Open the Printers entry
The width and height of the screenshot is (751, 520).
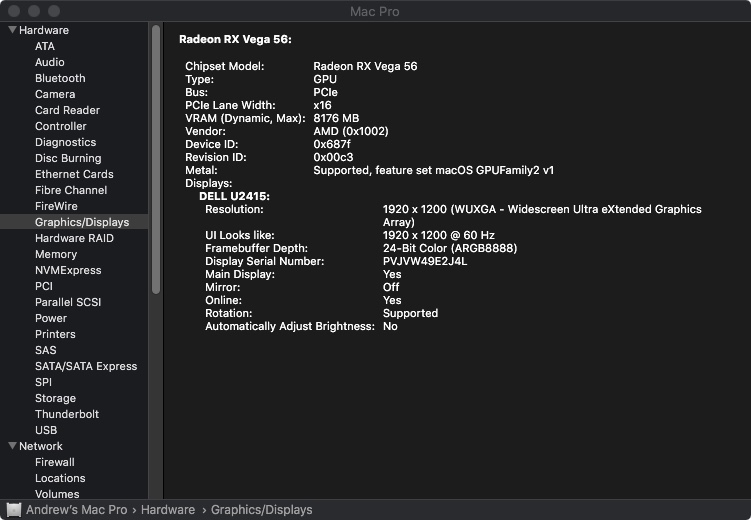pos(55,334)
